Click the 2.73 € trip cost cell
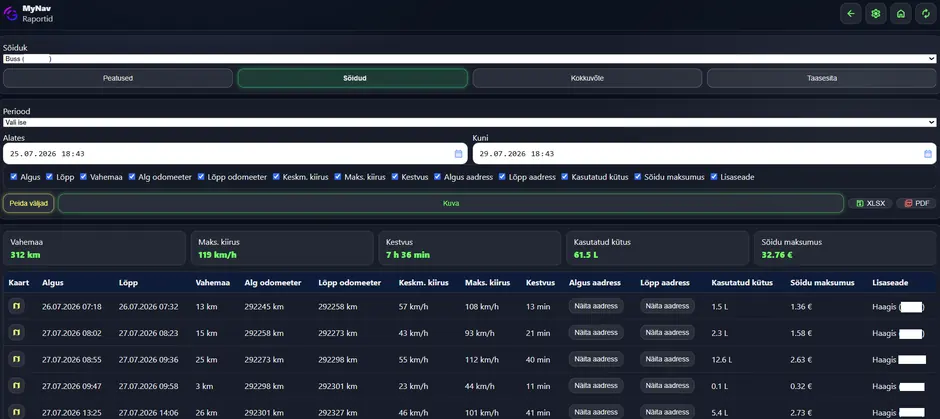 (802, 413)
